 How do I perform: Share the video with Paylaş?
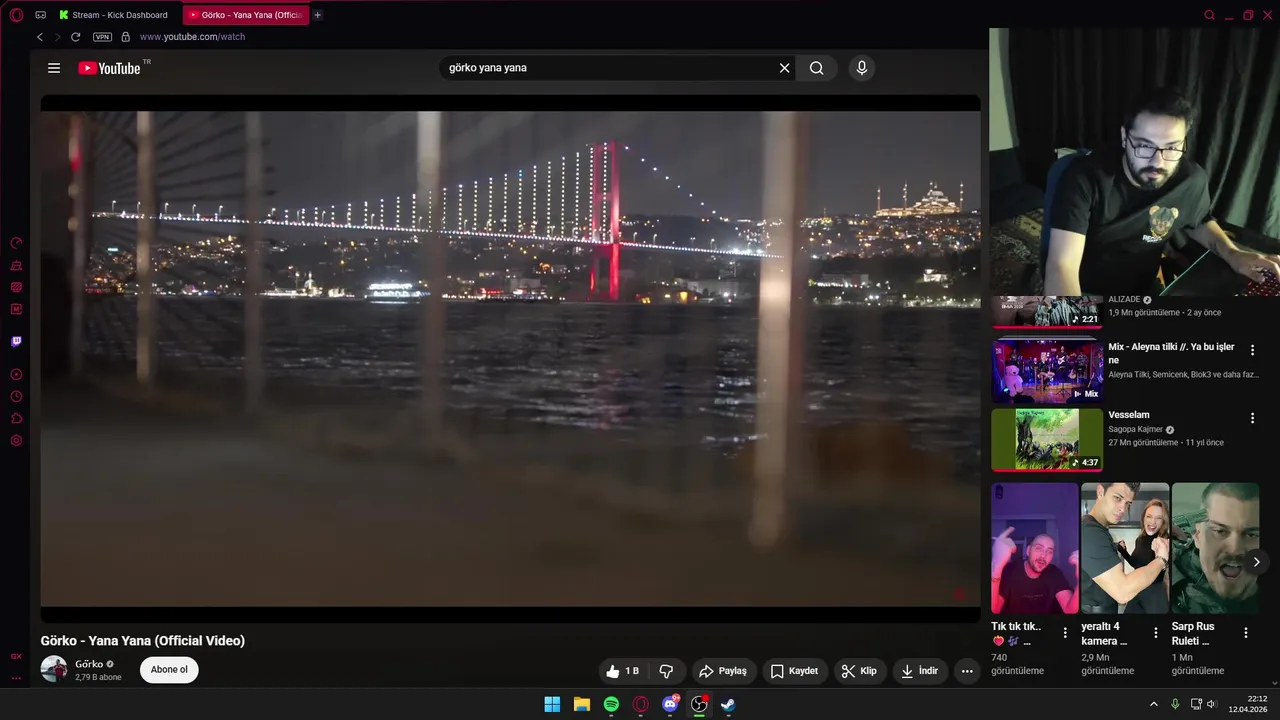click(723, 671)
